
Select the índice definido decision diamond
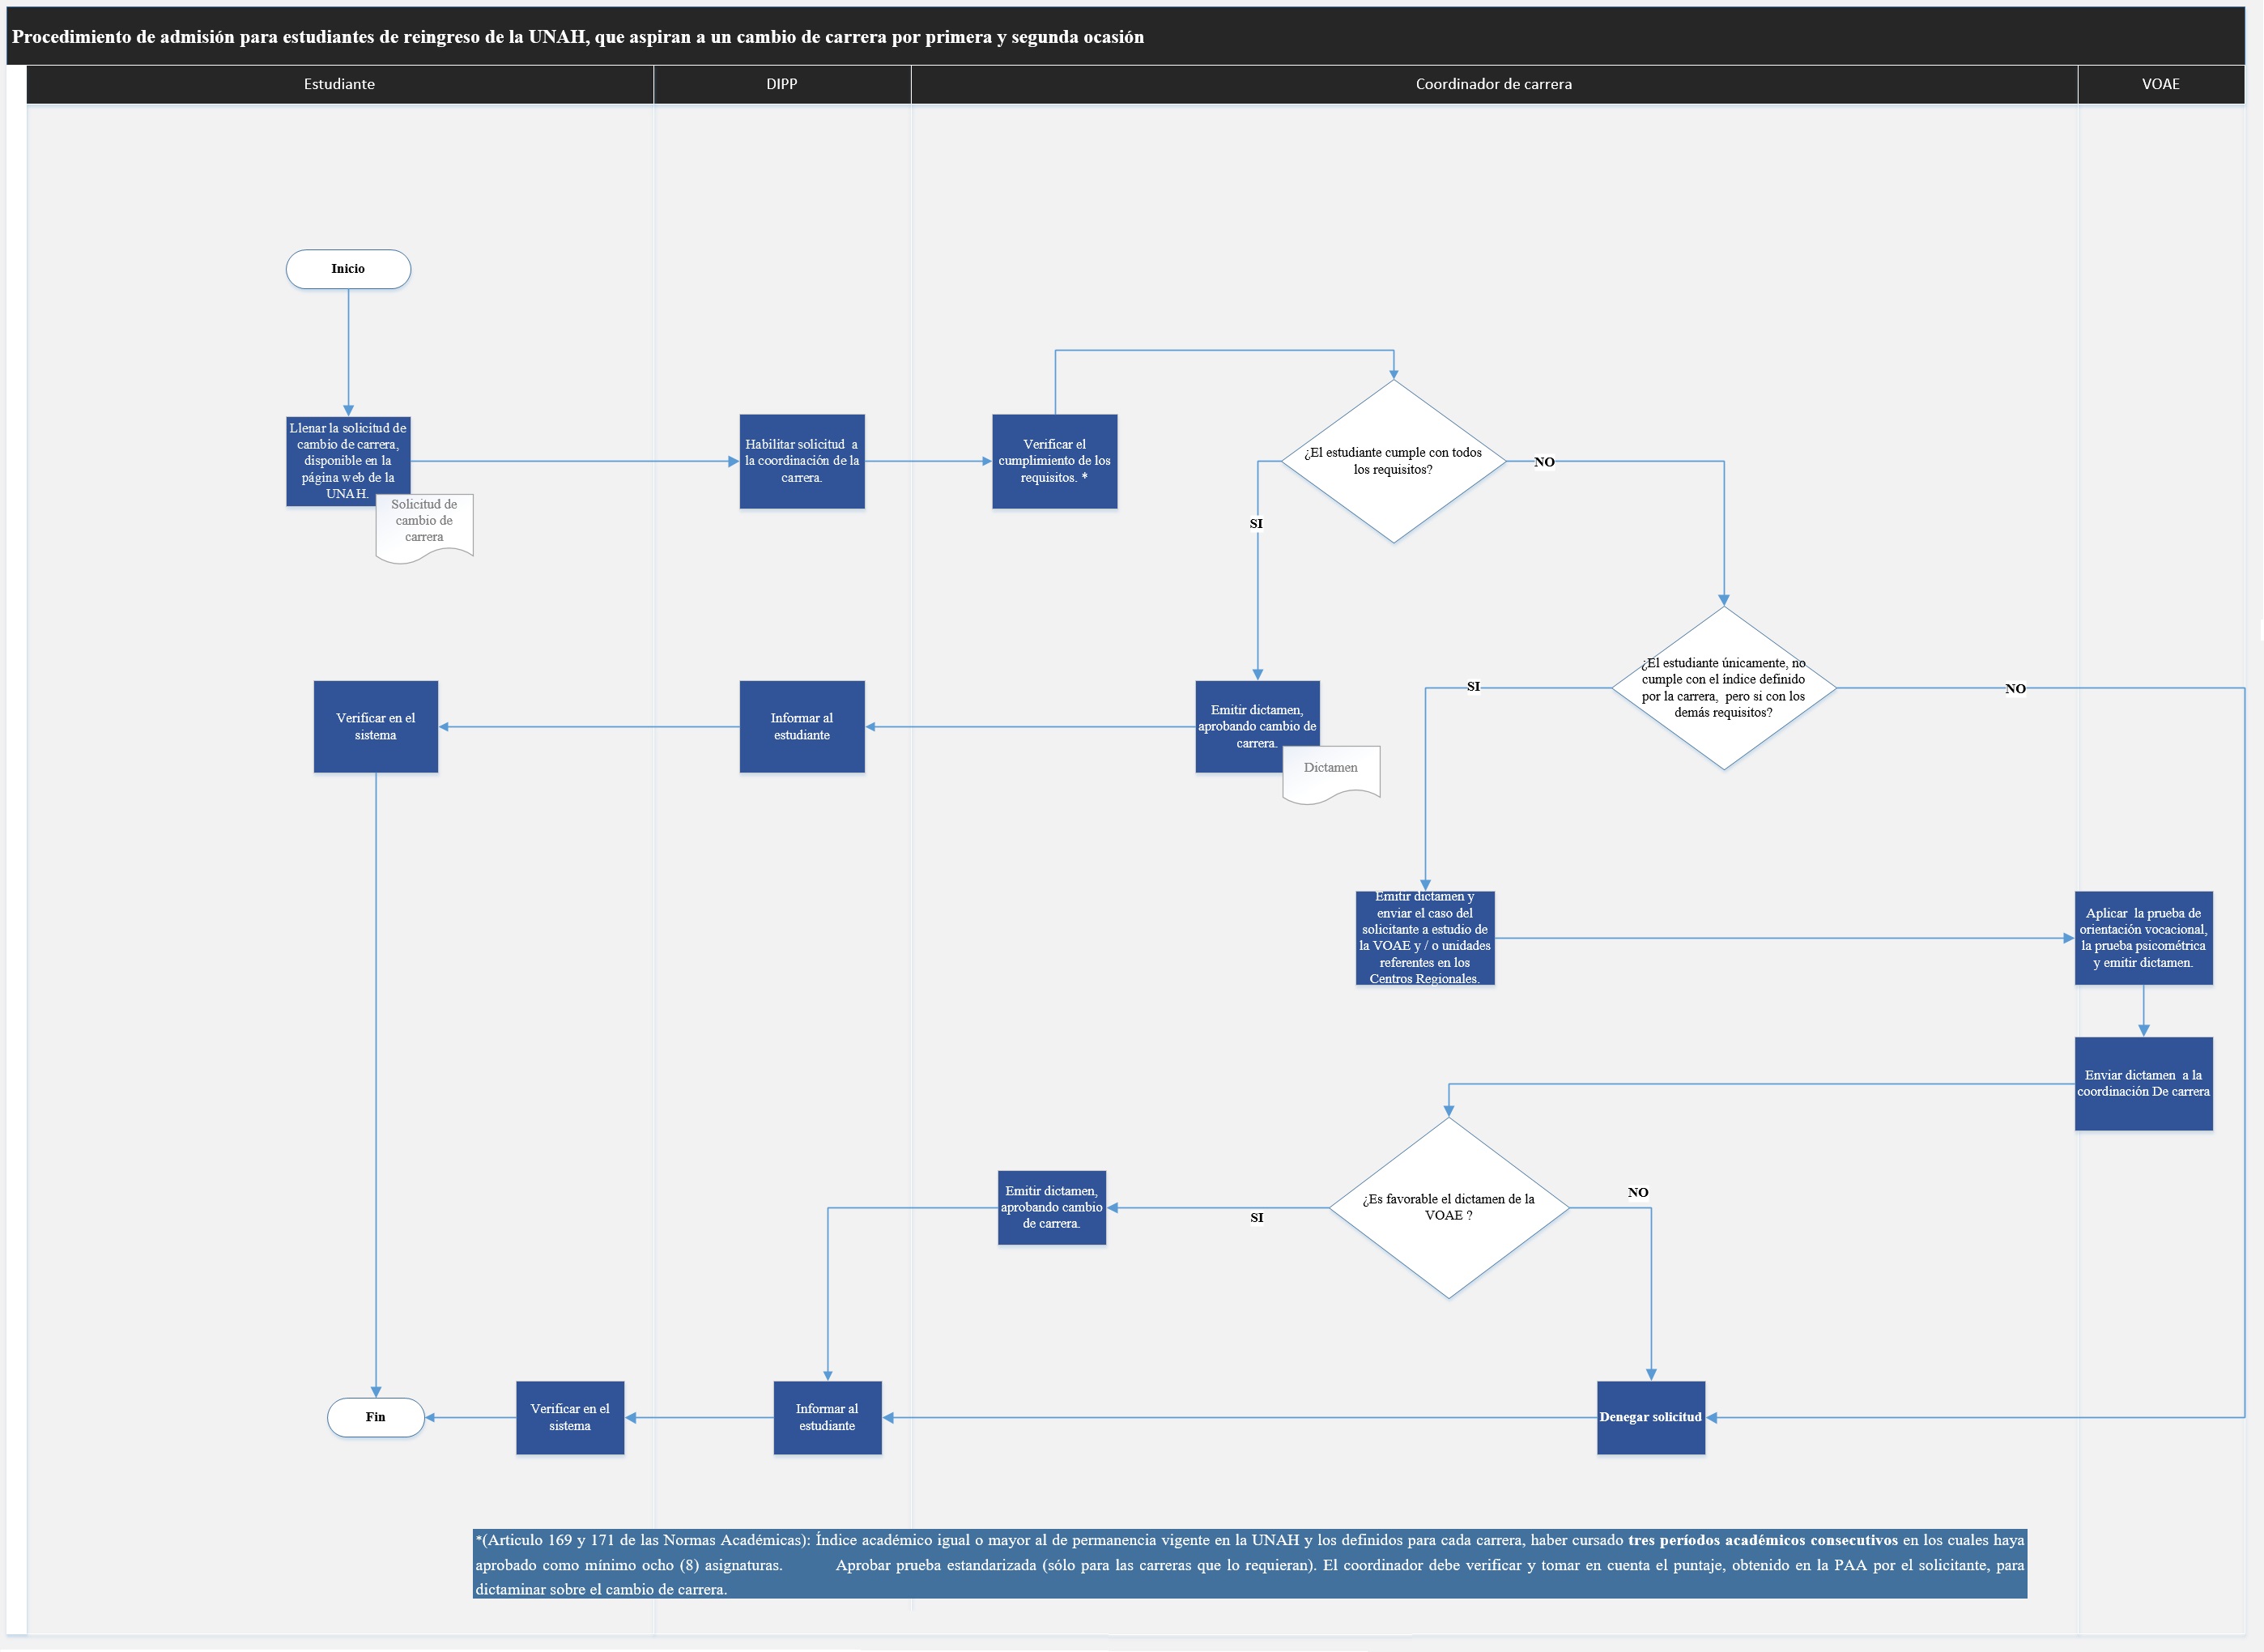(1723, 688)
